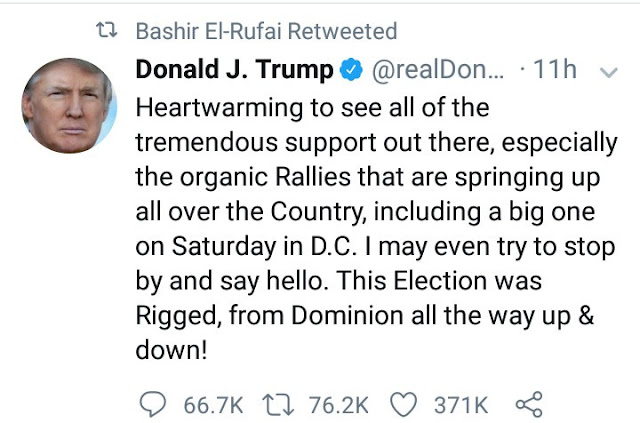Click the 66.7K replies count

click(x=213, y=405)
